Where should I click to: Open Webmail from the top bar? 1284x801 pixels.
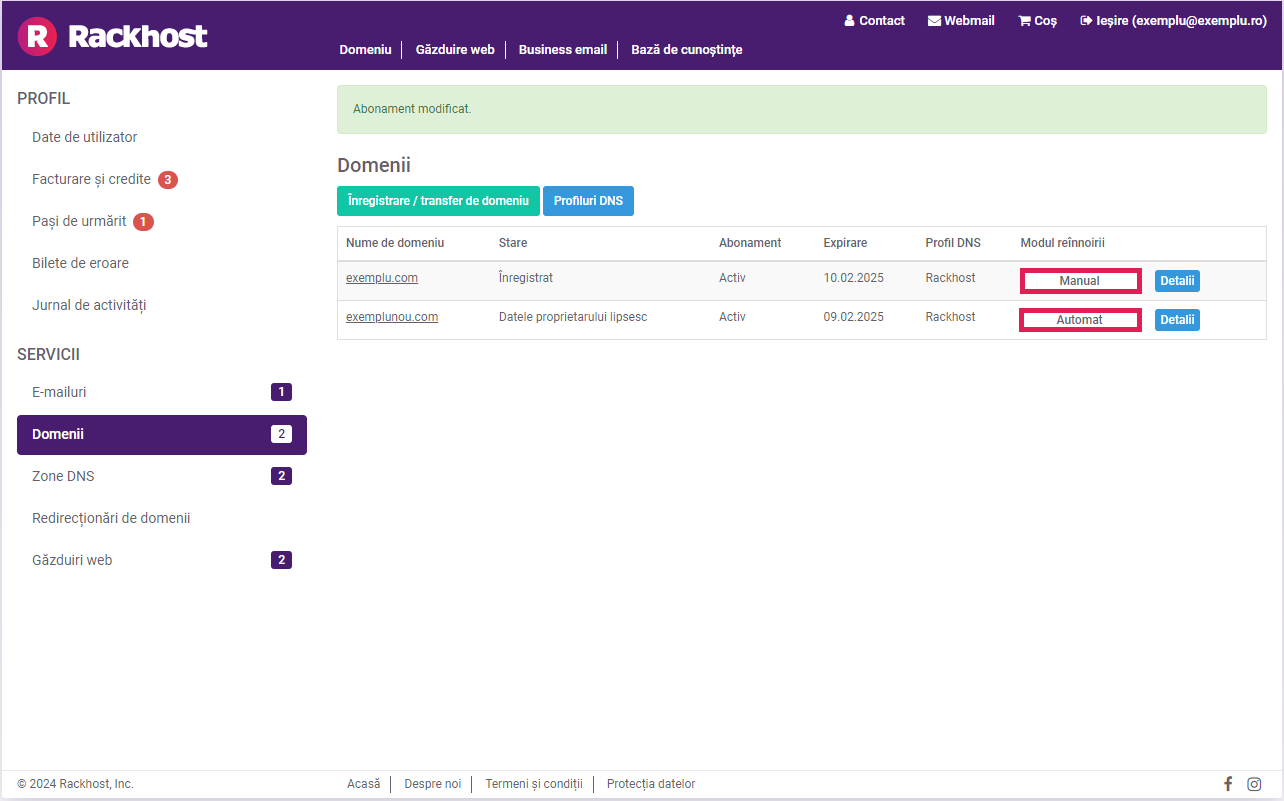(x=961, y=20)
